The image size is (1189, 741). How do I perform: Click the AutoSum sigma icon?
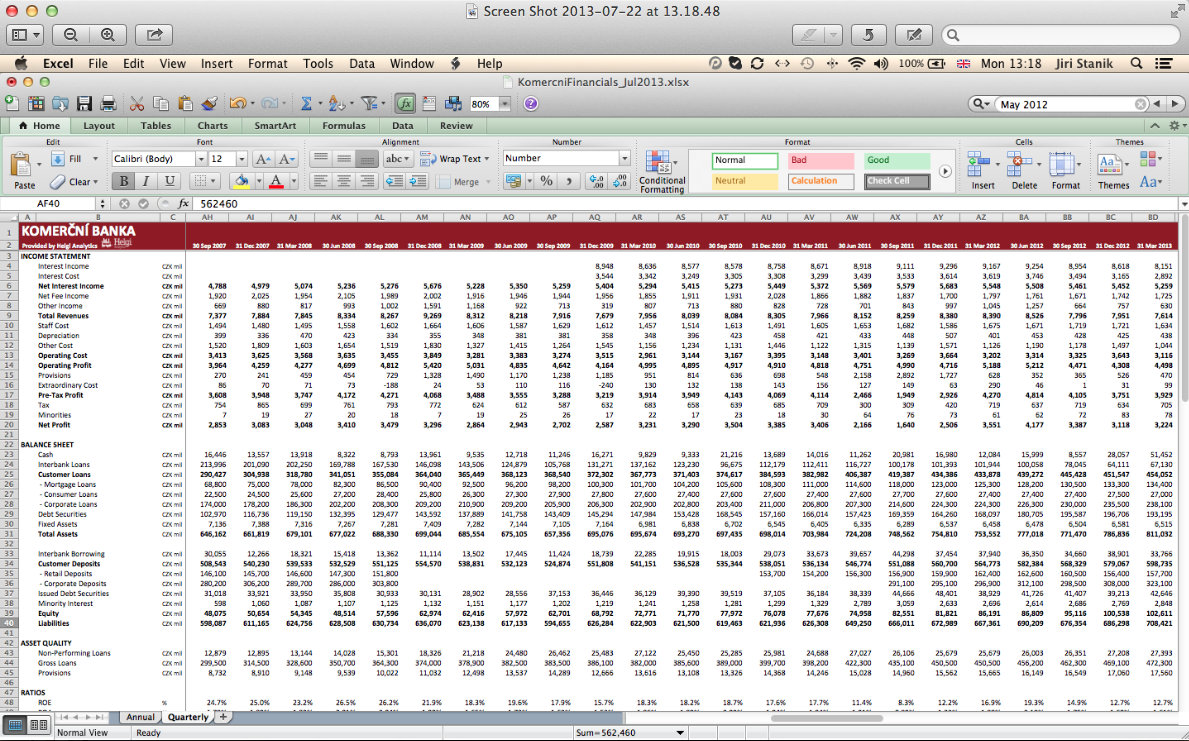click(x=306, y=104)
